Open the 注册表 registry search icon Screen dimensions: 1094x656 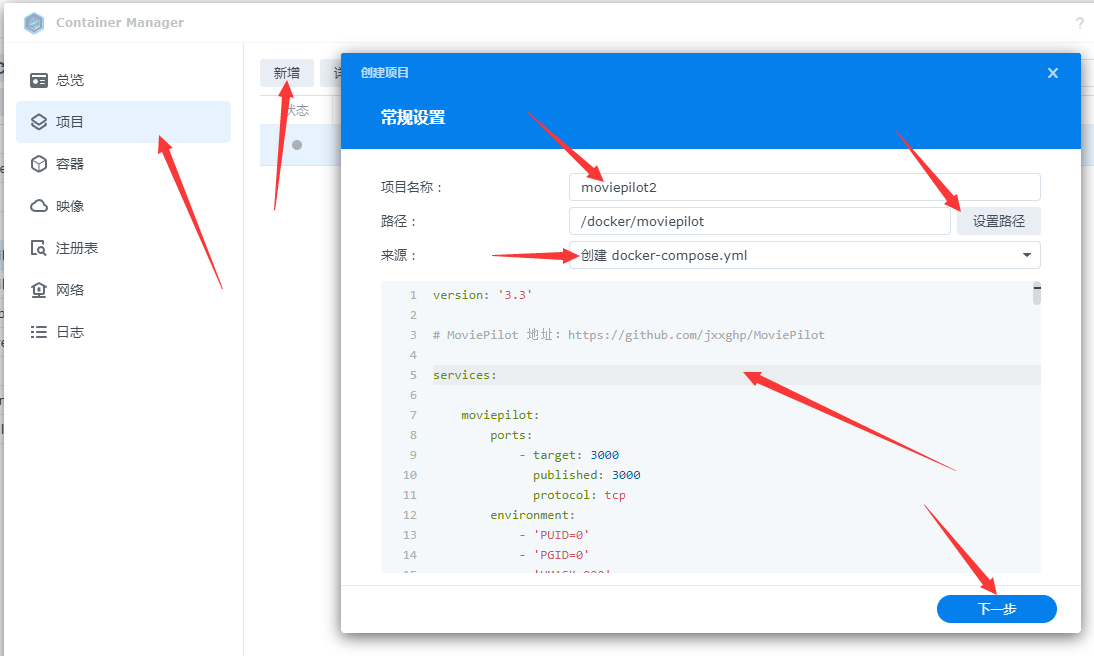(39, 248)
